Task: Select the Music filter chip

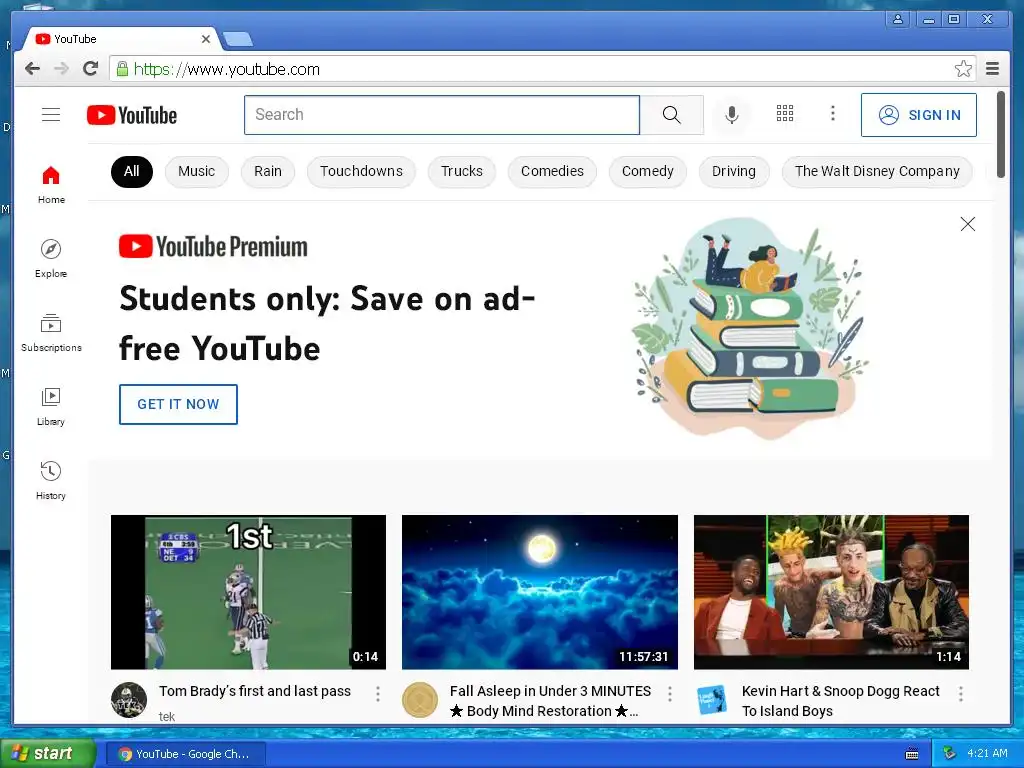Action: point(197,172)
